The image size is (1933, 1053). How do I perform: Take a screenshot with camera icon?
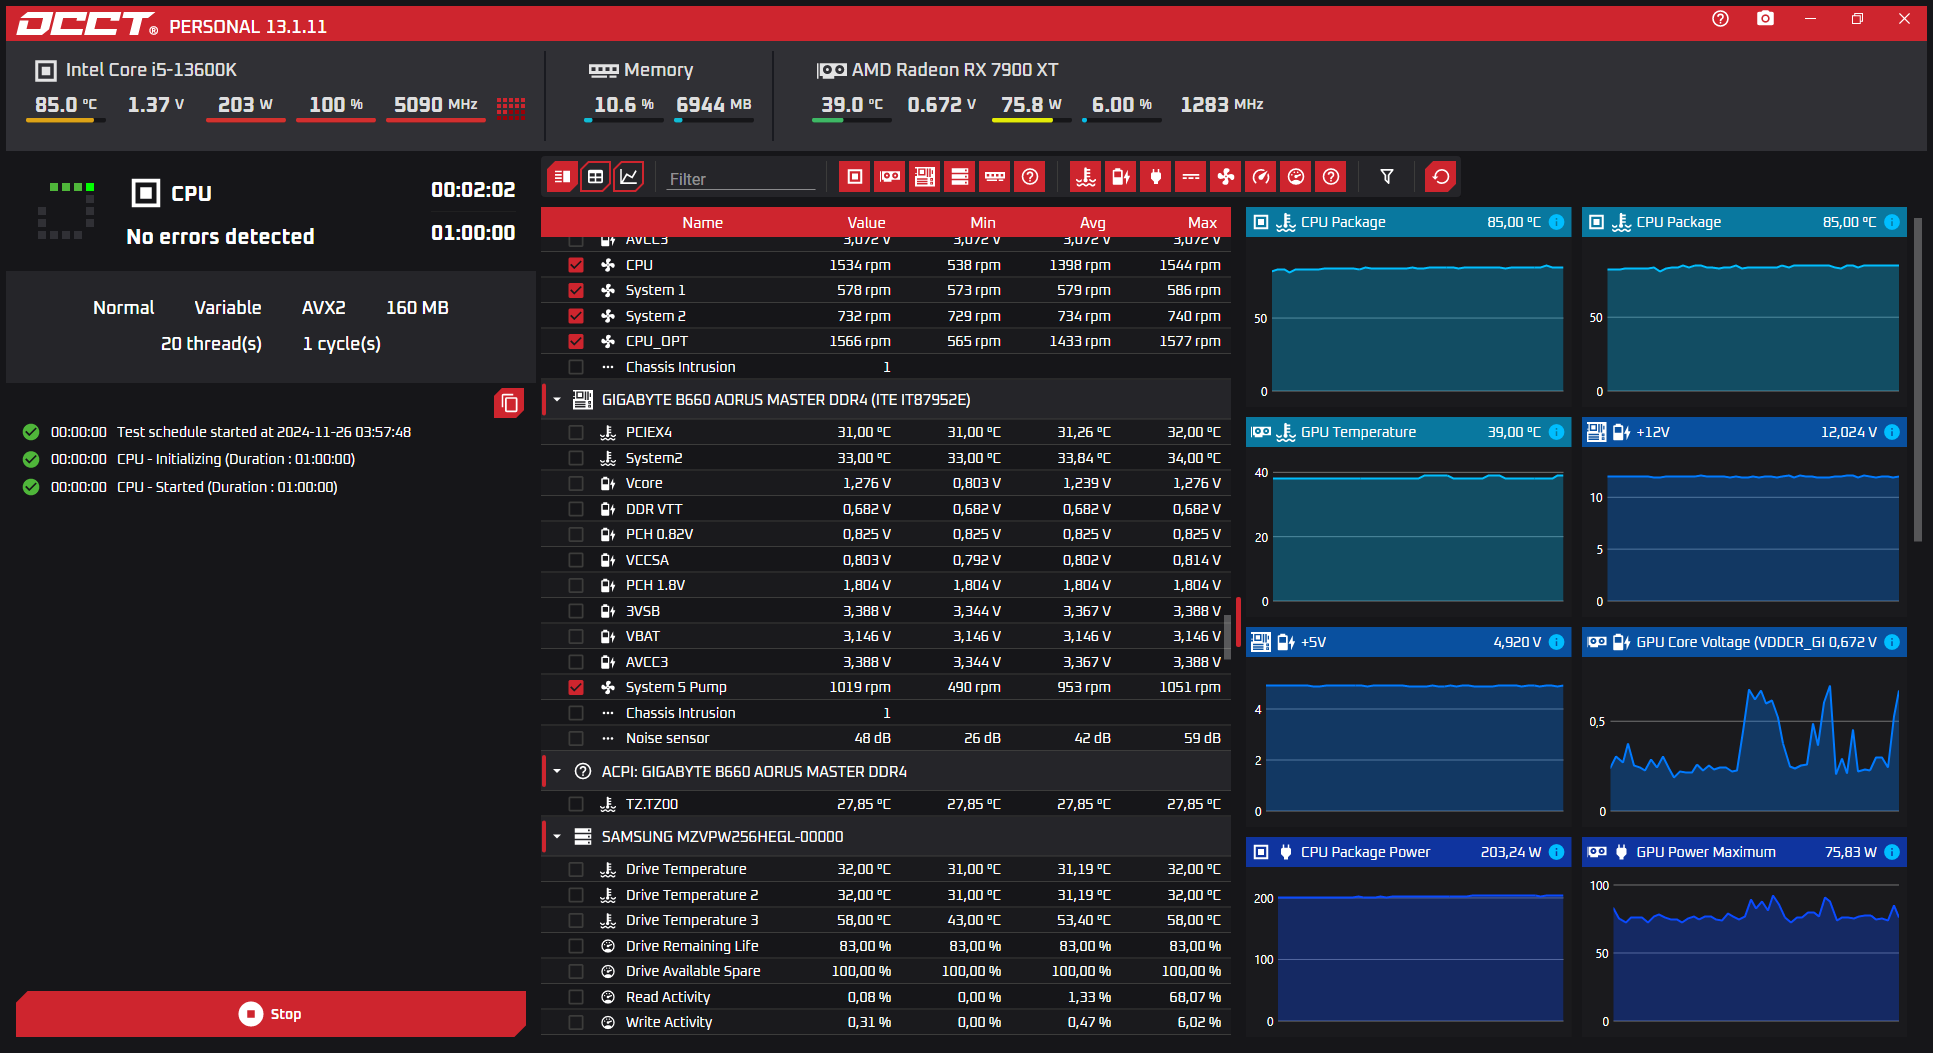pos(1766,19)
